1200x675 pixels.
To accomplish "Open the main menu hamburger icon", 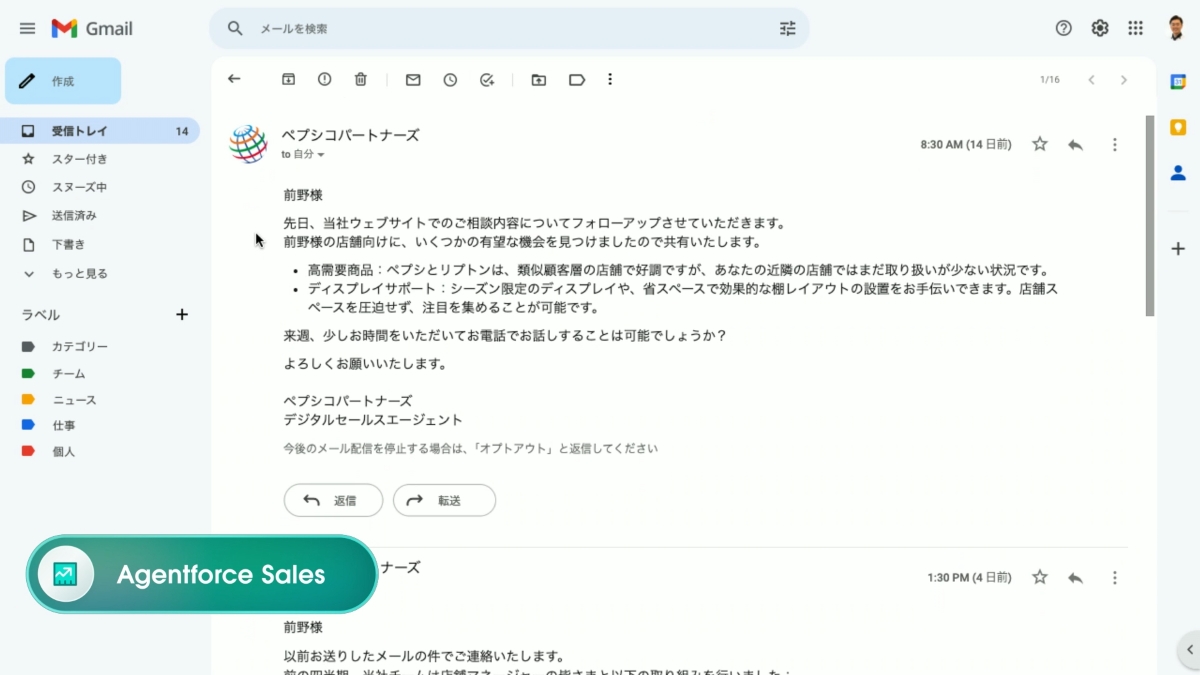I will pos(27,28).
